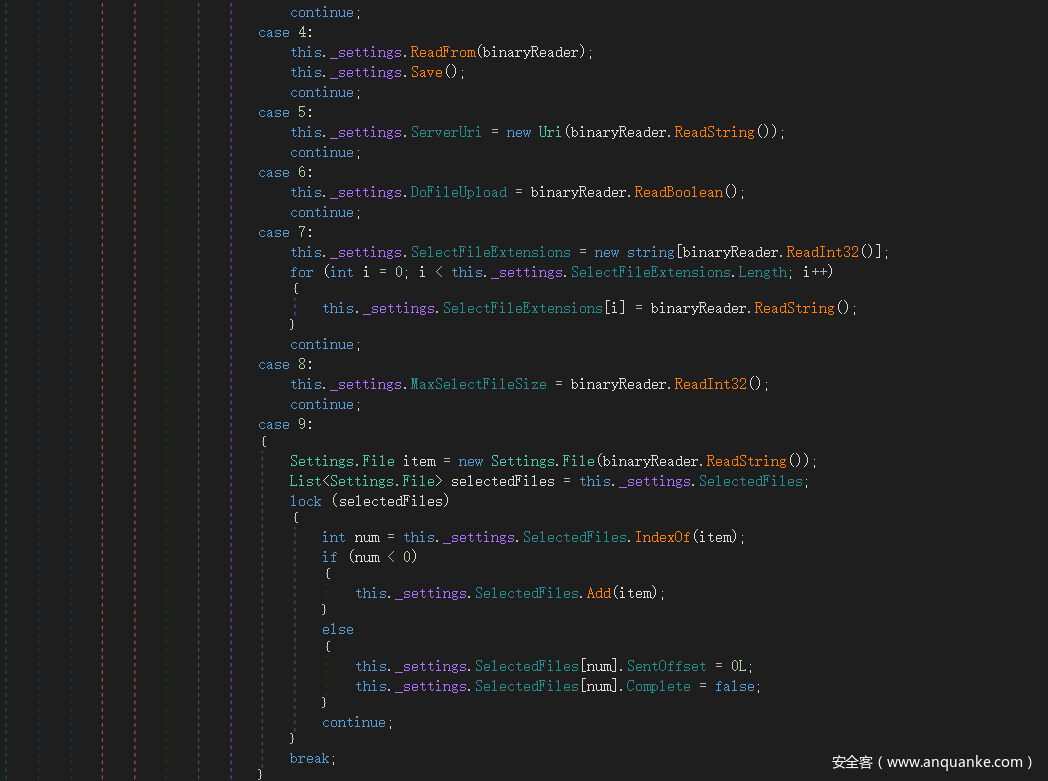Image resolution: width=1048 pixels, height=781 pixels.
Task: Click the List<Settings.File> type declaration
Action: point(366,481)
